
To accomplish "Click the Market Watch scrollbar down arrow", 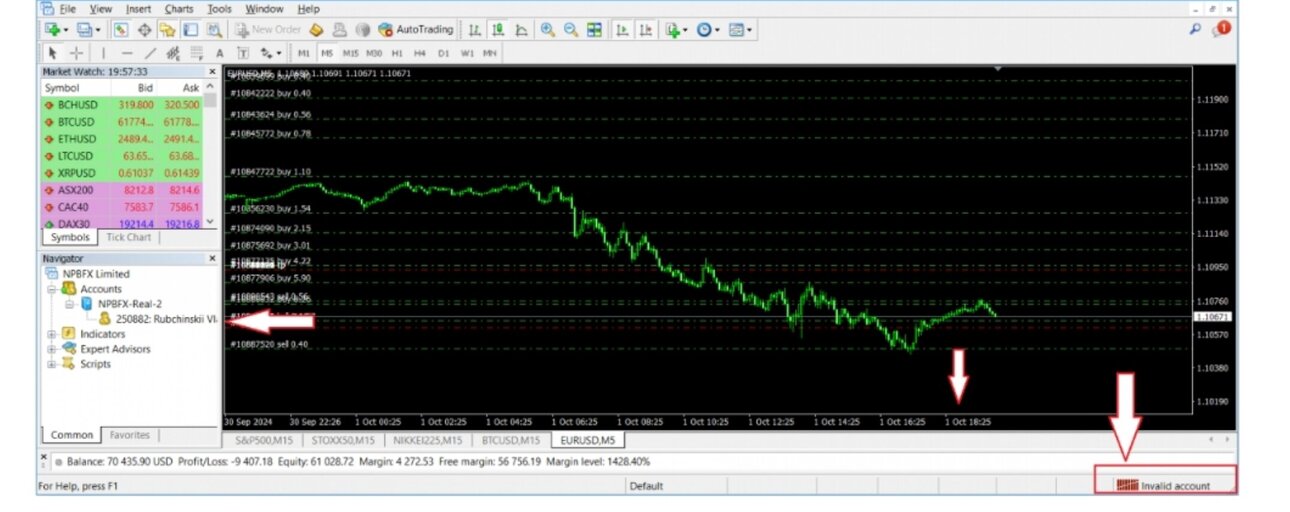I will [210, 223].
